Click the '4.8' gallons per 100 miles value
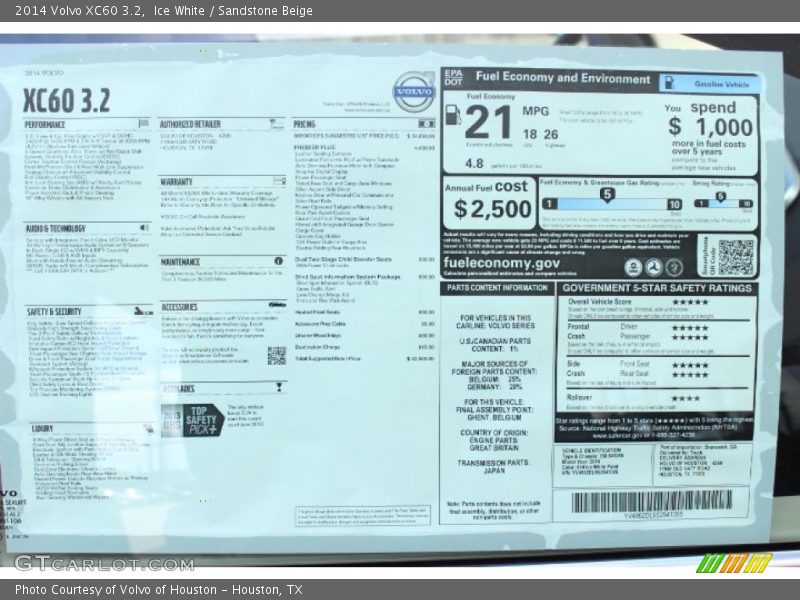This screenshot has height=600, width=800. coord(474,164)
